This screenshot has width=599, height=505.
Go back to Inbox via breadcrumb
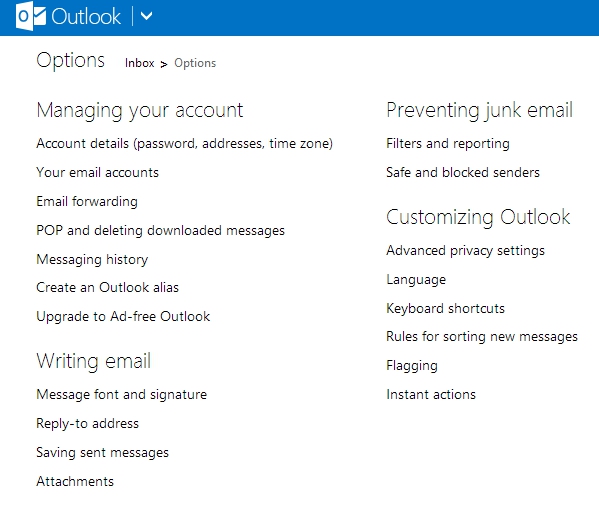139,63
